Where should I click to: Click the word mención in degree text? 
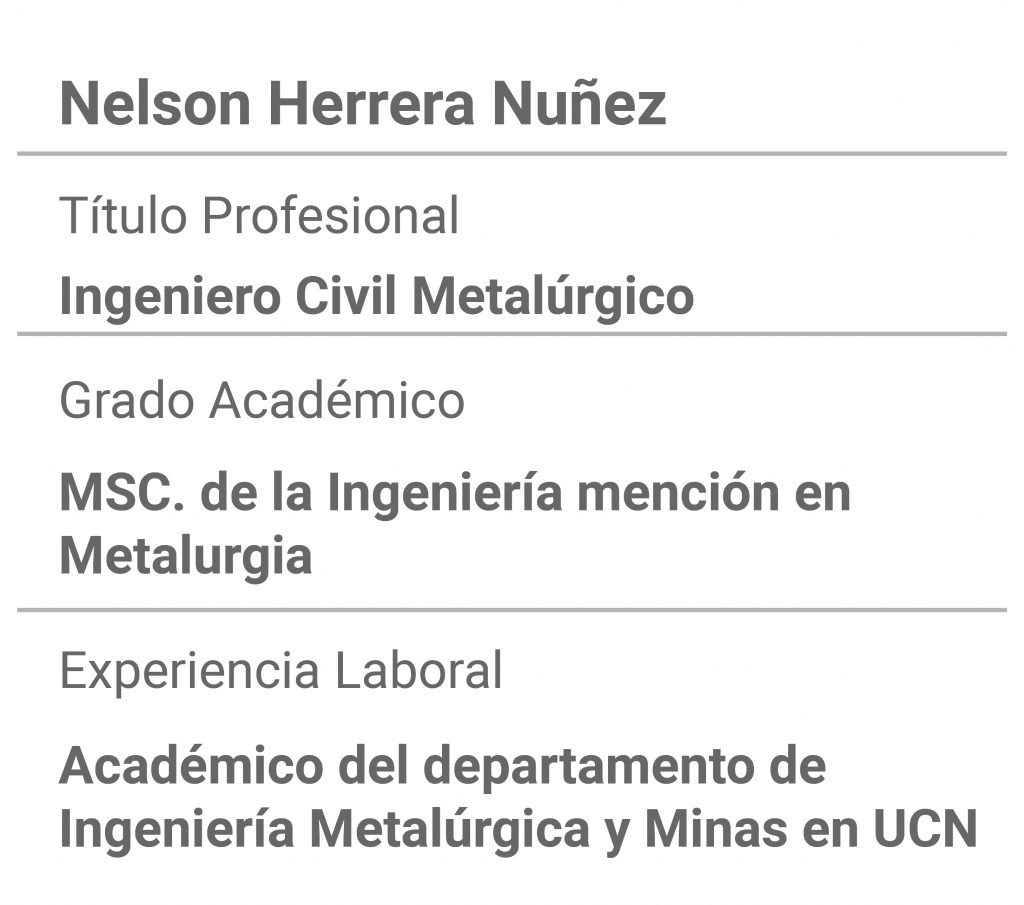[x=678, y=493]
